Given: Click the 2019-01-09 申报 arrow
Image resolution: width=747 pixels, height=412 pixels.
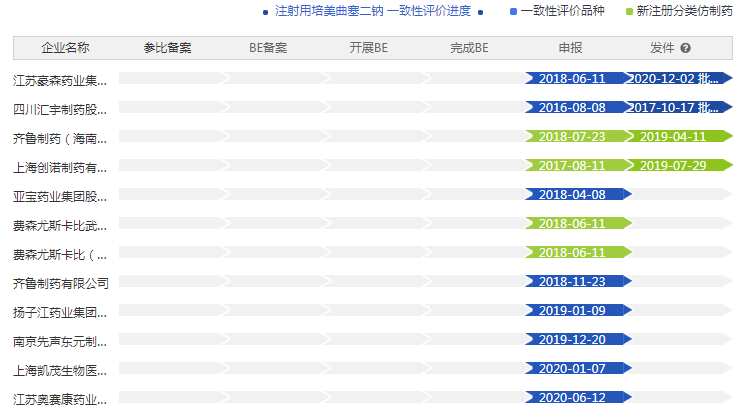Looking at the screenshot, I should [578, 311].
